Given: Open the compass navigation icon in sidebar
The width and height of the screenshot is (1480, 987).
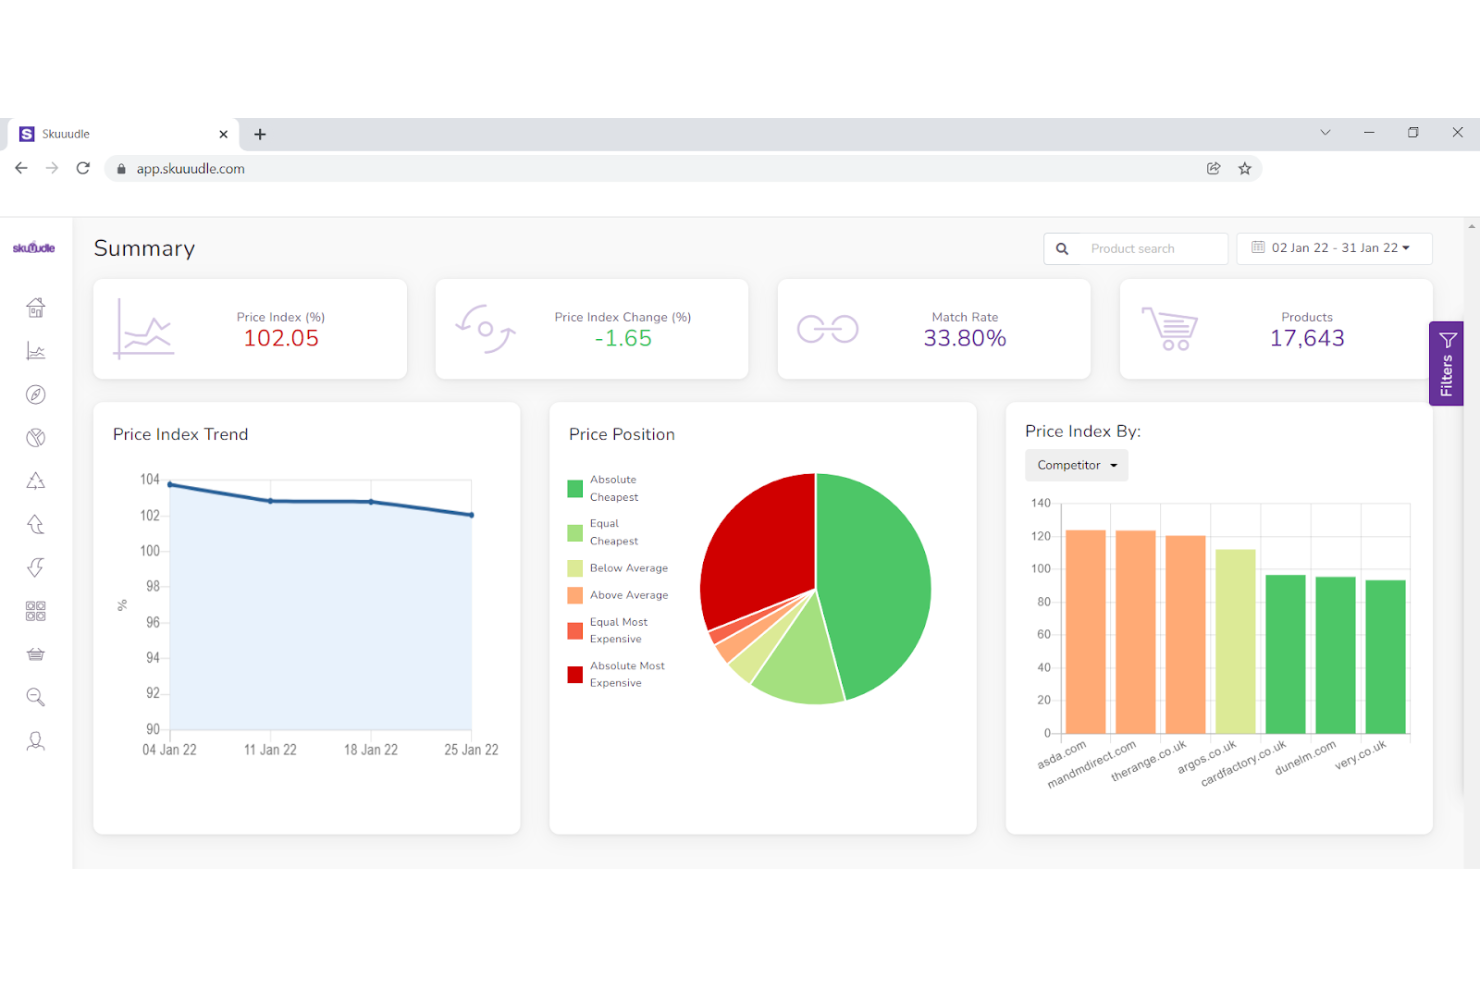Looking at the screenshot, I should point(35,394).
